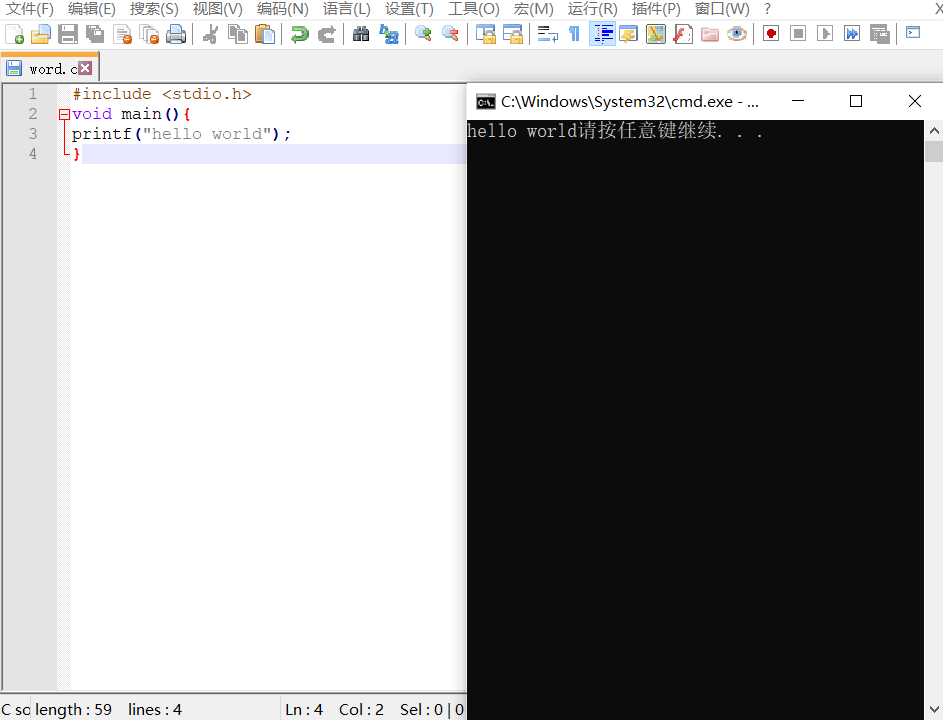Open the 编辑(E) menu
This screenshot has height=720, width=943.
coord(91,9)
